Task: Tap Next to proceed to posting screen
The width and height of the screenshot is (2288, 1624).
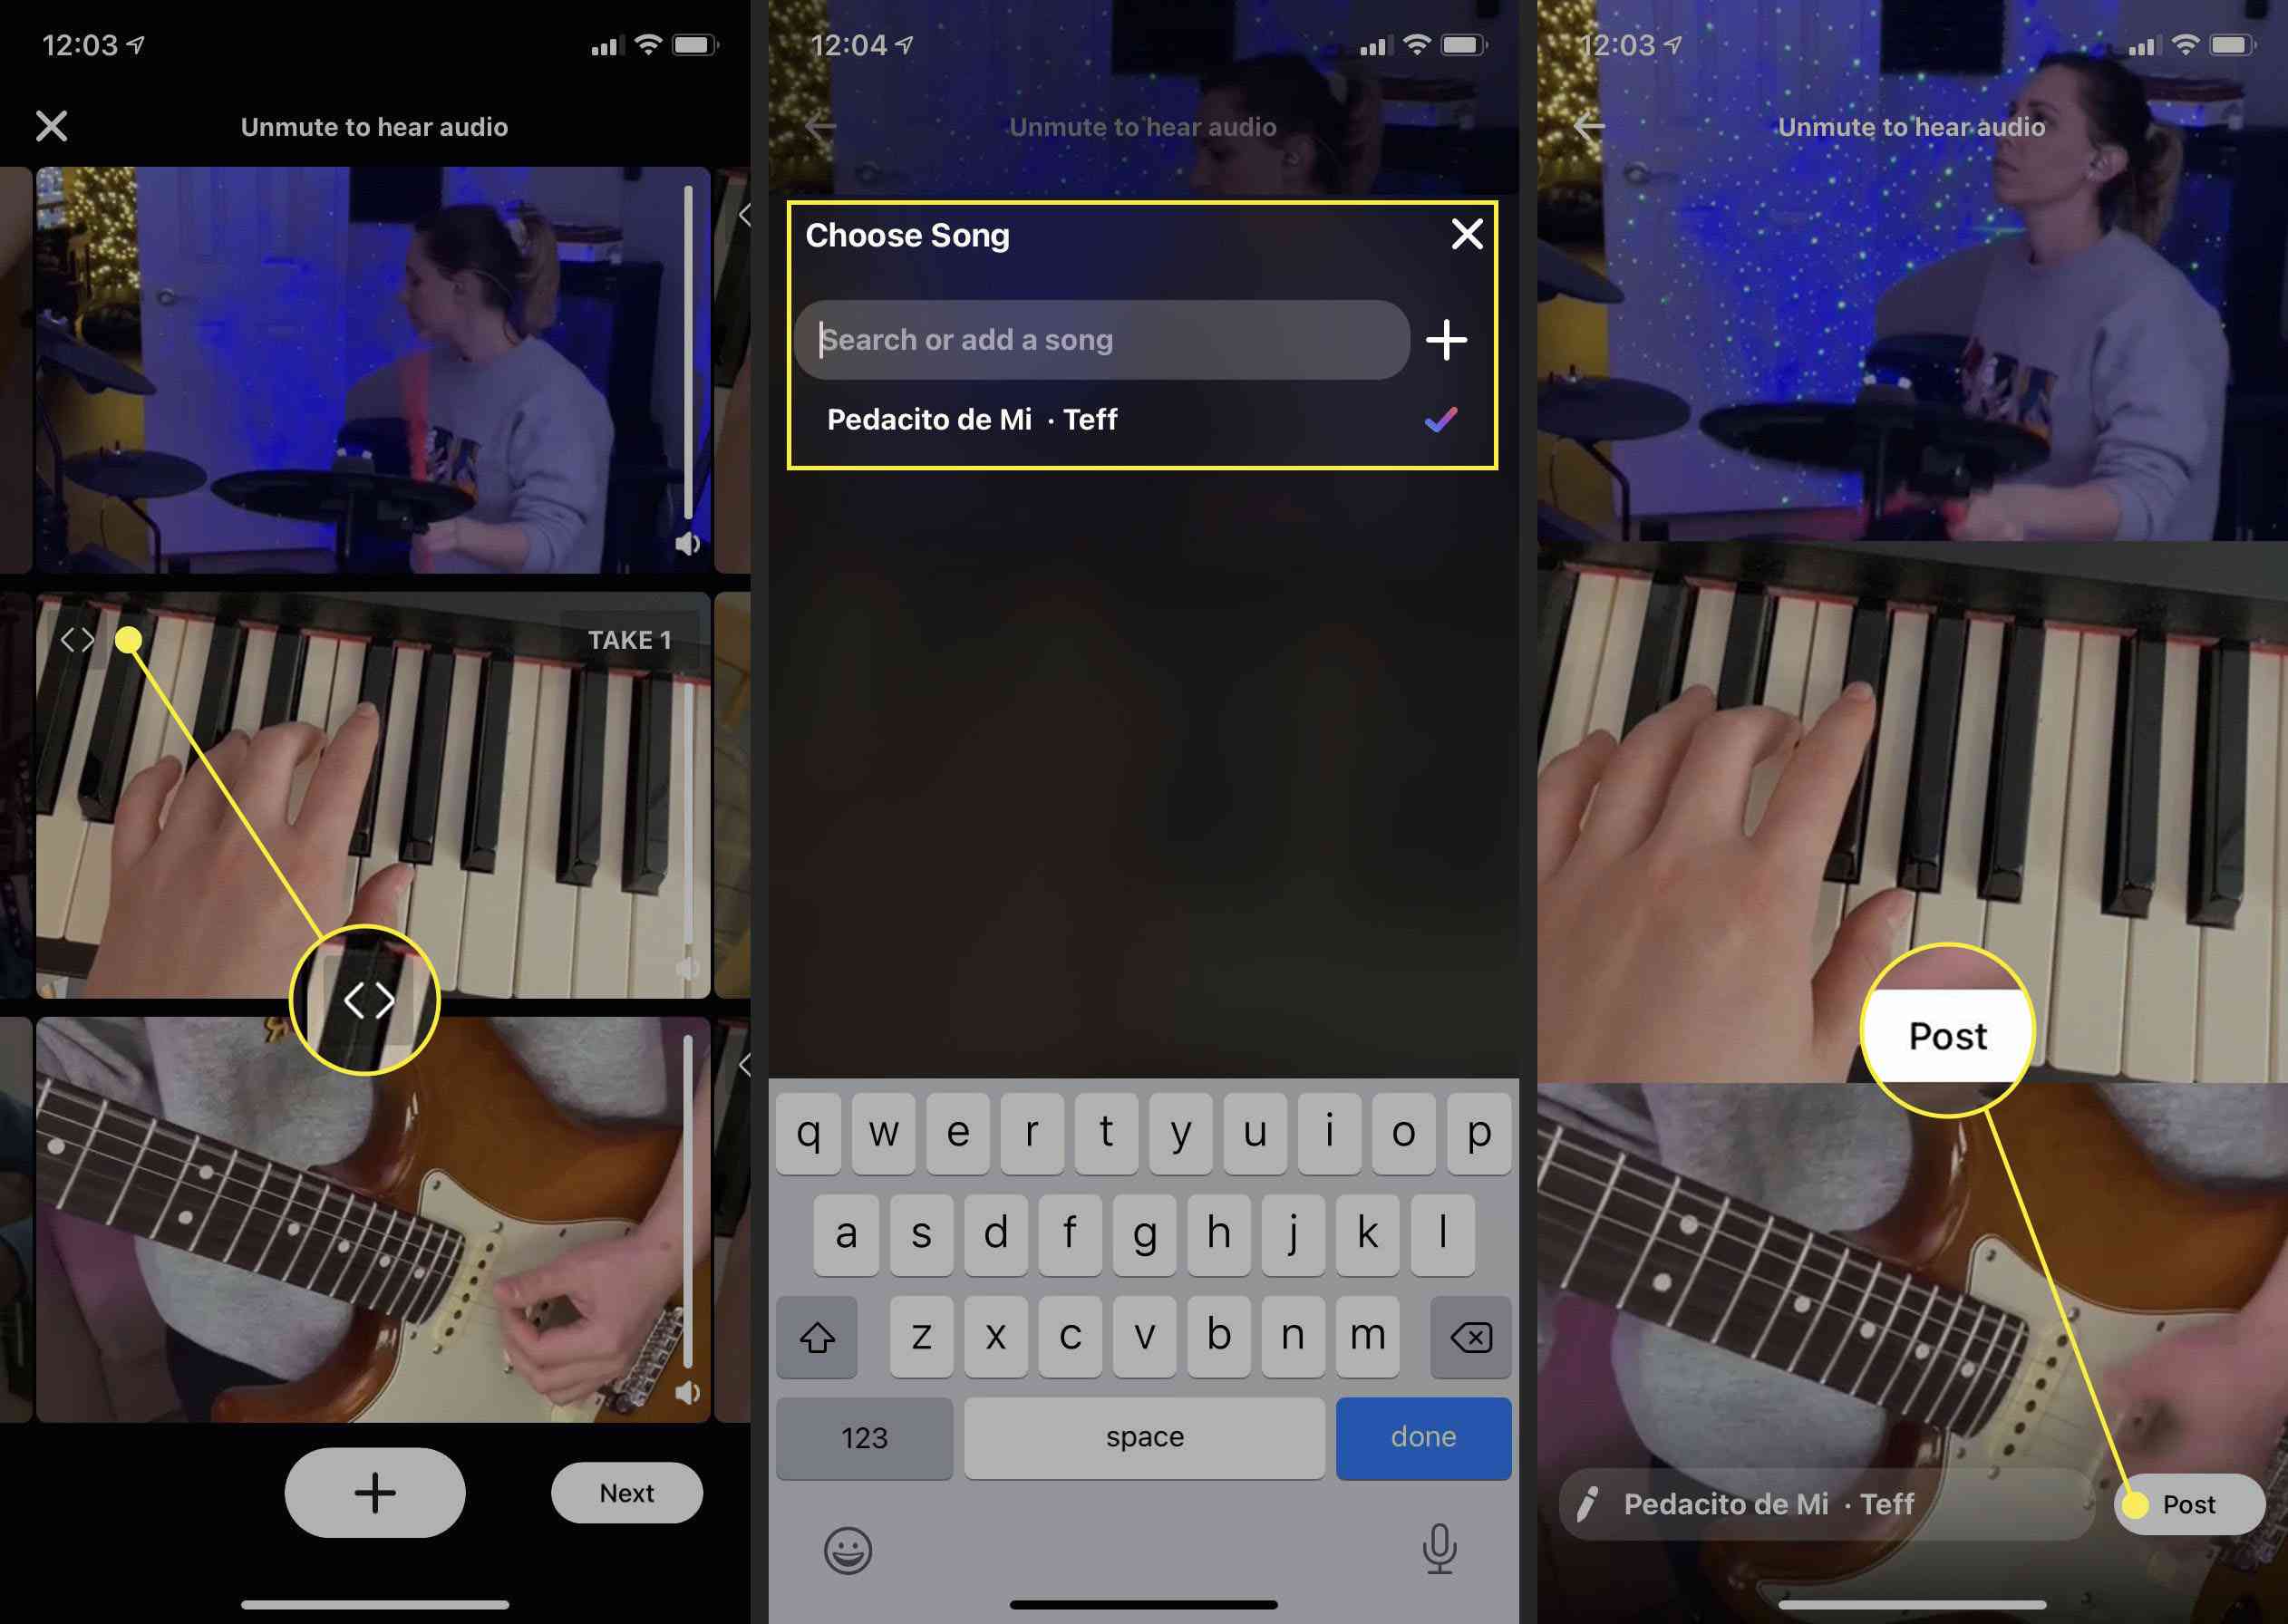Action: point(629,1493)
